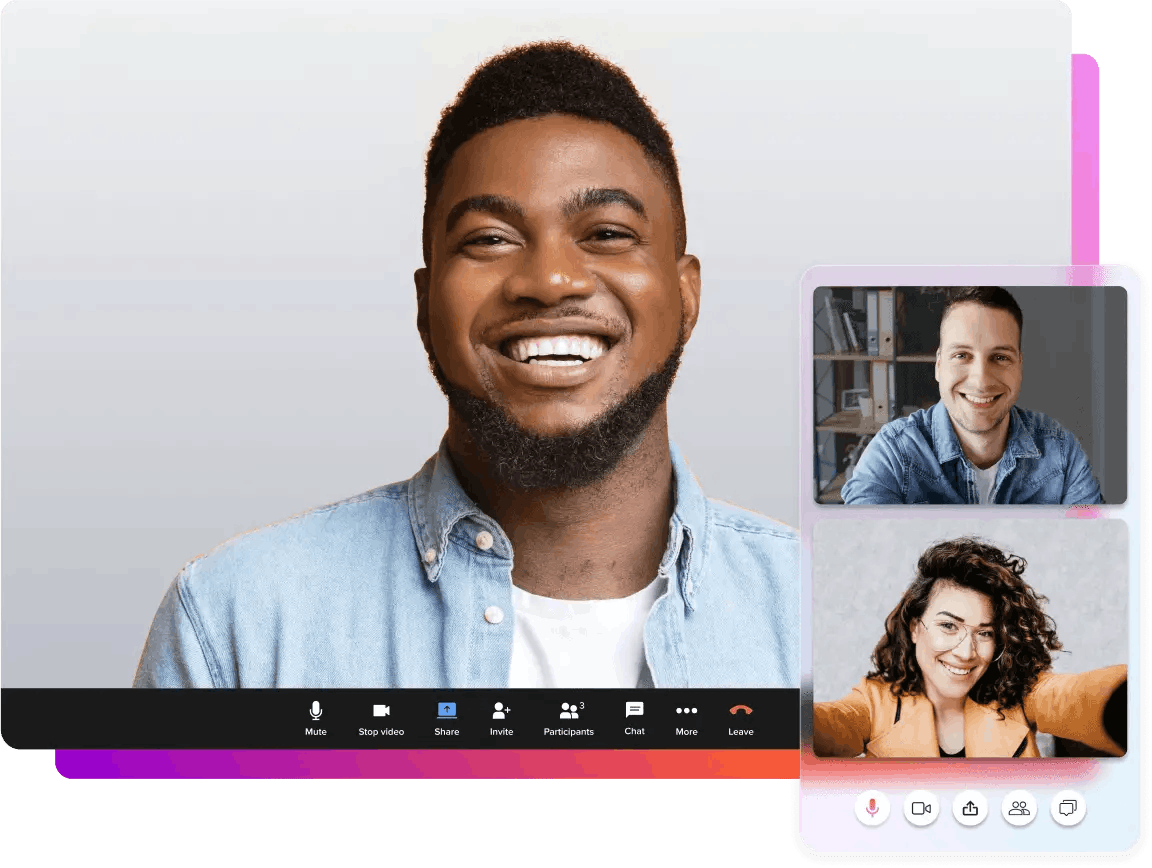
Task: Invite a person to the meeting
Action: (x=502, y=718)
